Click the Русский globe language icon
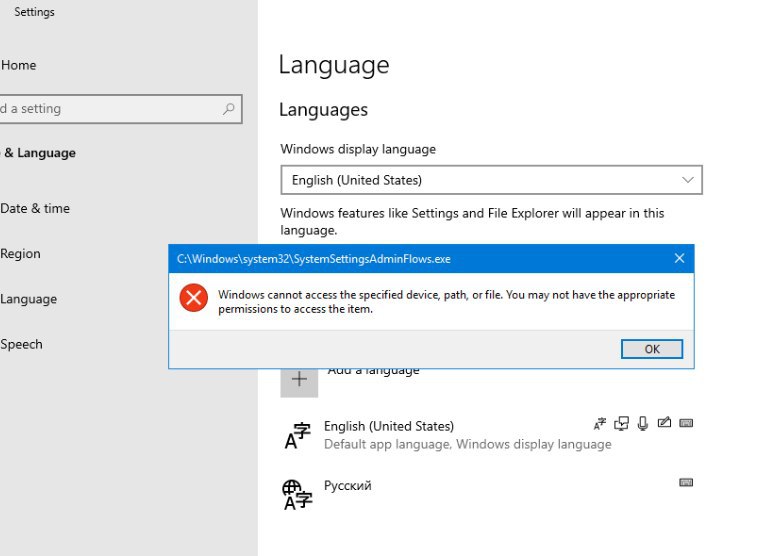Screen dimensions: 776x556 297,495
